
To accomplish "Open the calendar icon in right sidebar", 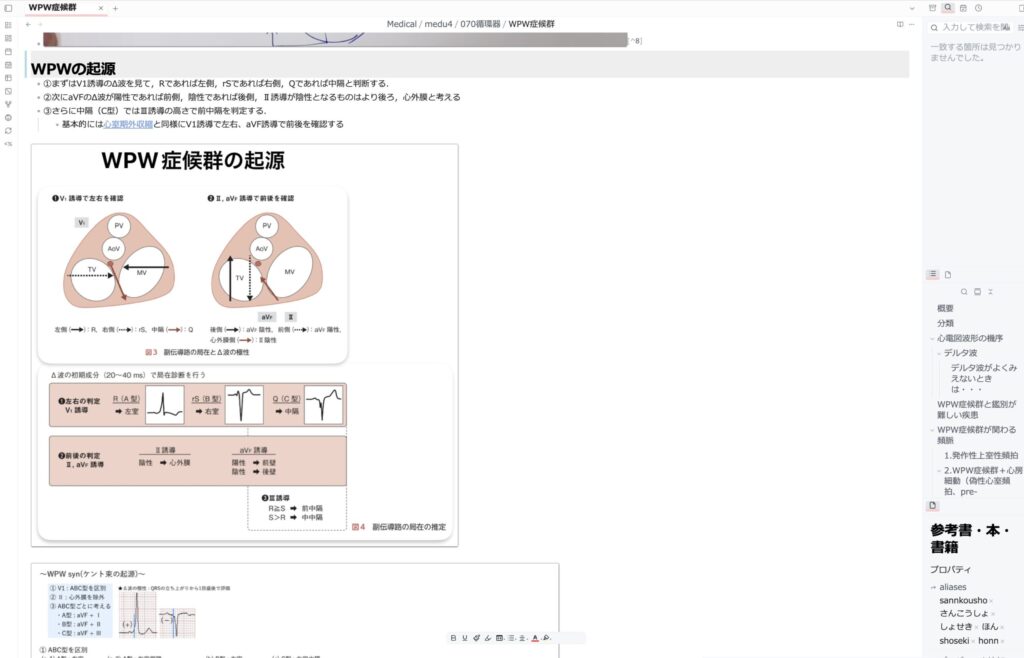I will pos(963,8).
